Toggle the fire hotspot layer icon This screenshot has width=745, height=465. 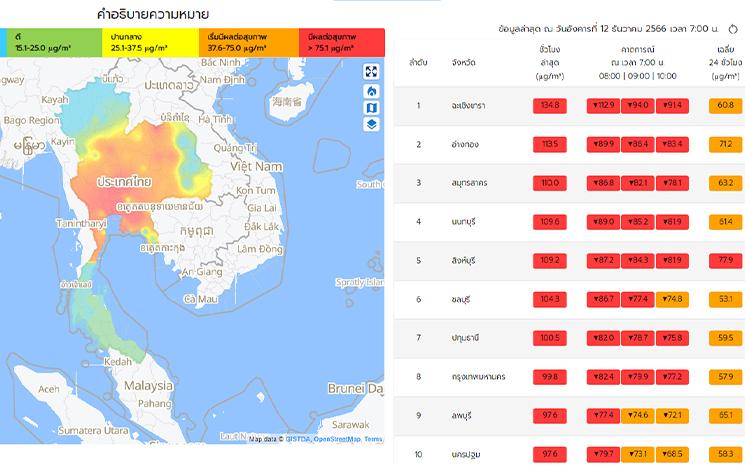click(x=371, y=91)
